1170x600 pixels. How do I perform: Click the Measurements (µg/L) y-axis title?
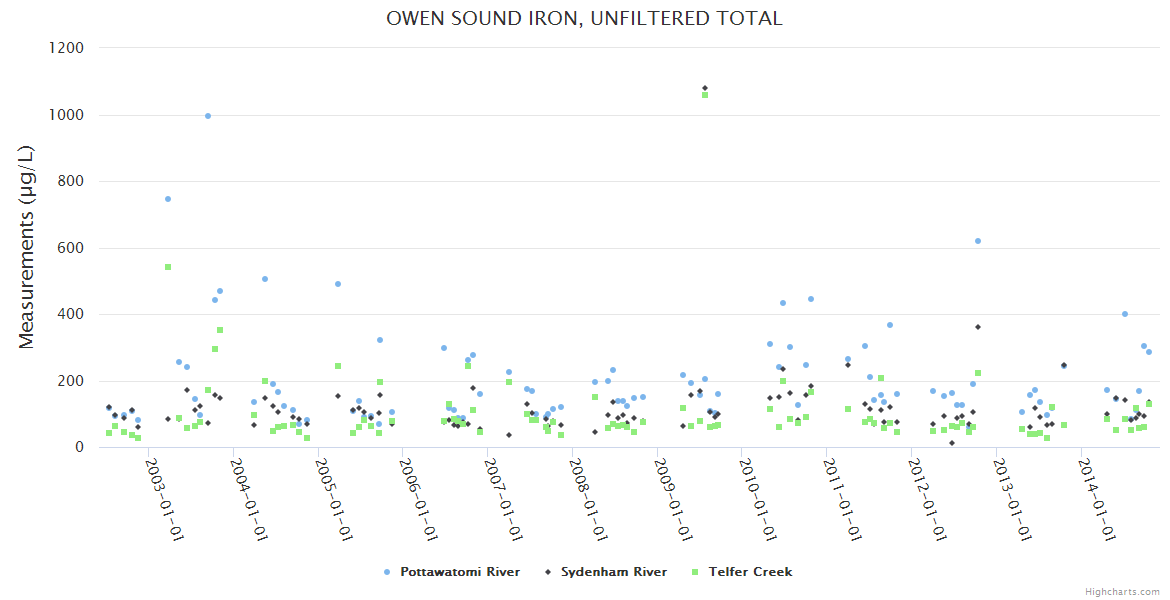(27, 247)
